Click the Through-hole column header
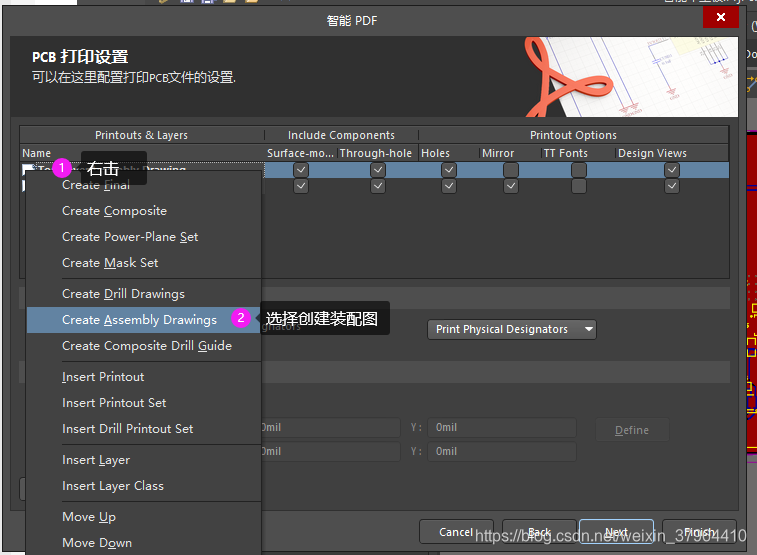 376,153
